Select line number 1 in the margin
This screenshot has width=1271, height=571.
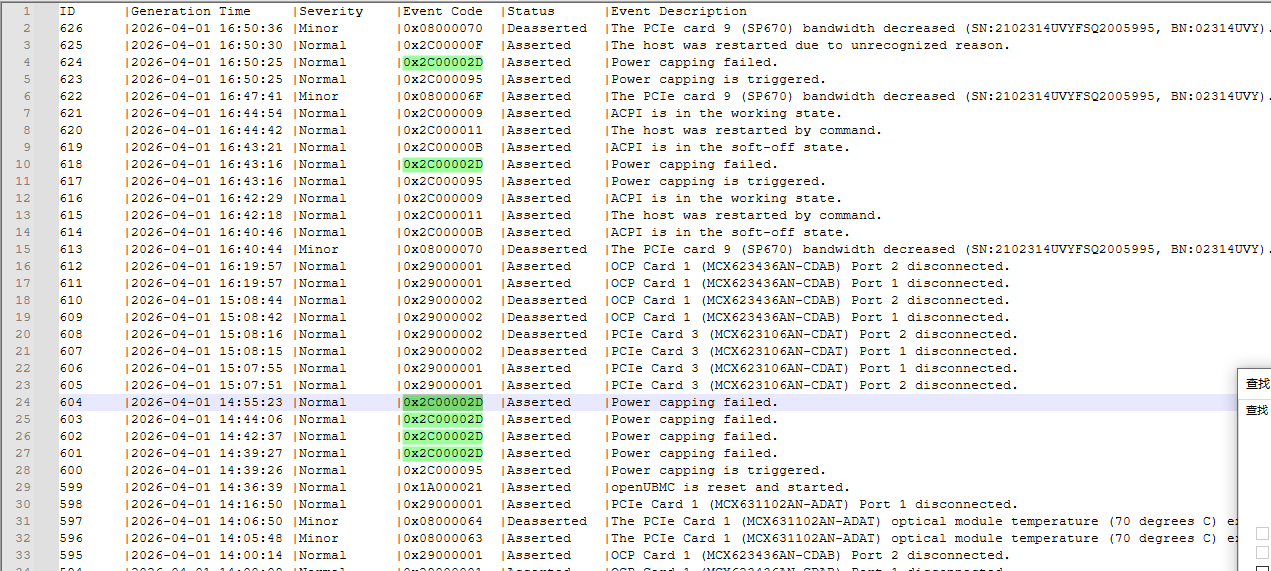[x=27, y=11]
